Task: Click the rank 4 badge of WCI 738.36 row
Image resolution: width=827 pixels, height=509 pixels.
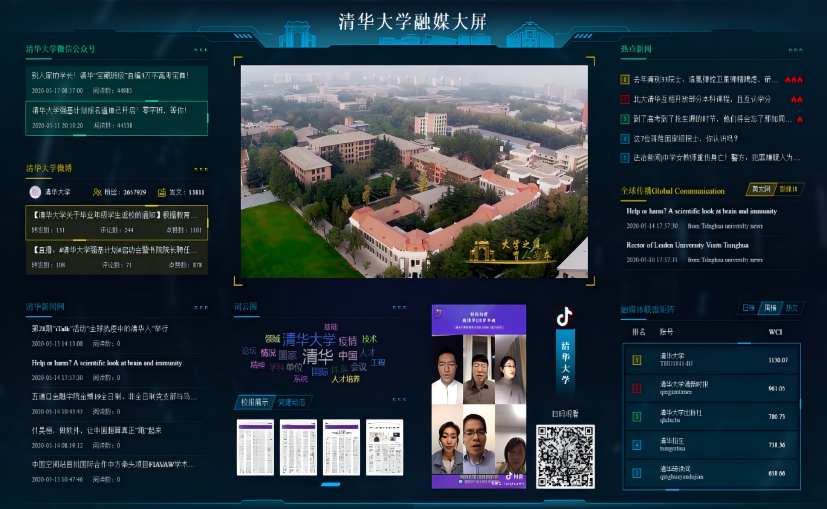Action: (x=637, y=445)
